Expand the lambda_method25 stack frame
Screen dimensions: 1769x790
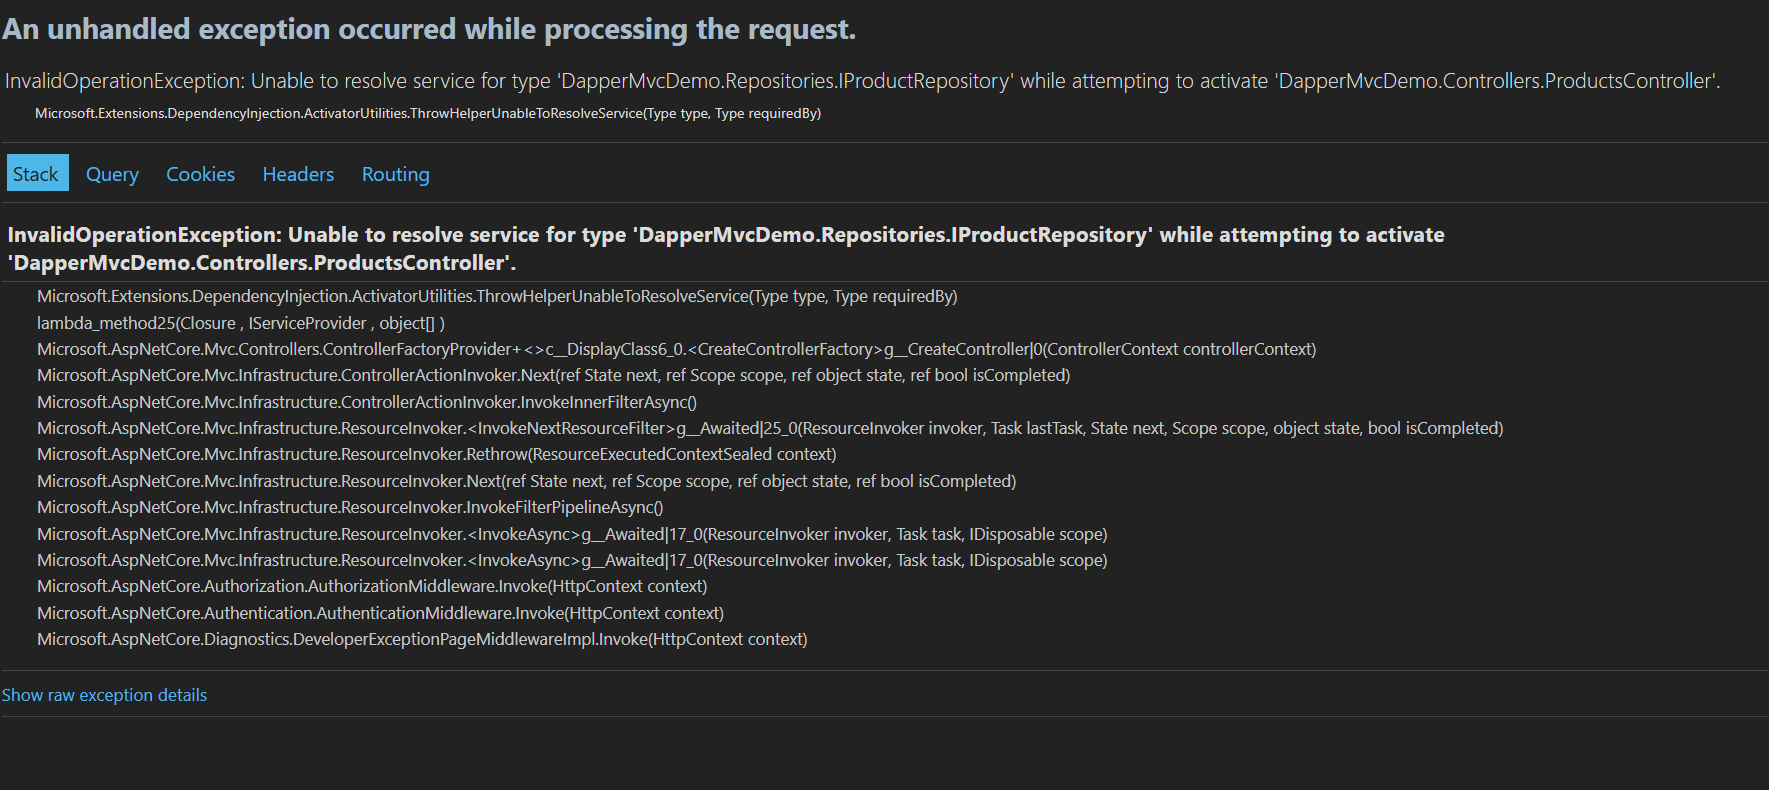pyautogui.click(x=240, y=323)
